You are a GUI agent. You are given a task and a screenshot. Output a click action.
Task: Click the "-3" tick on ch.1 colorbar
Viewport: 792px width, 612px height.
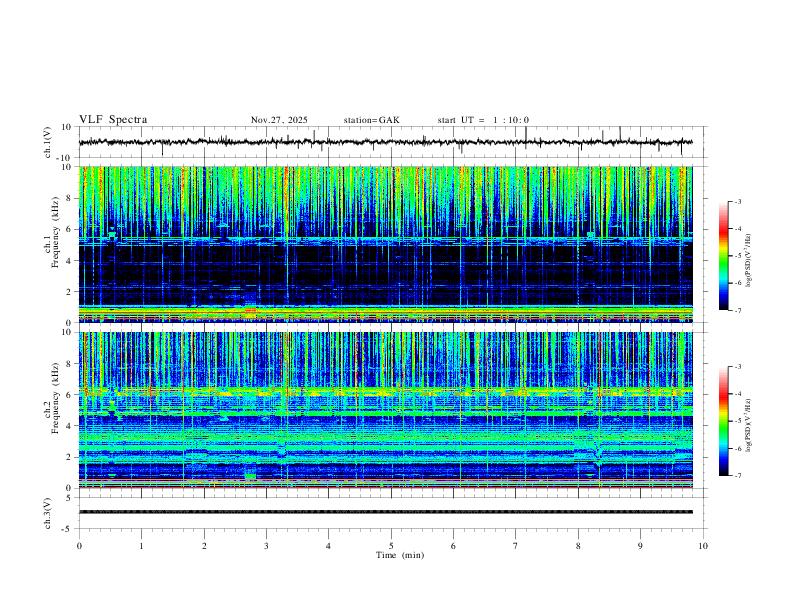(737, 201)
